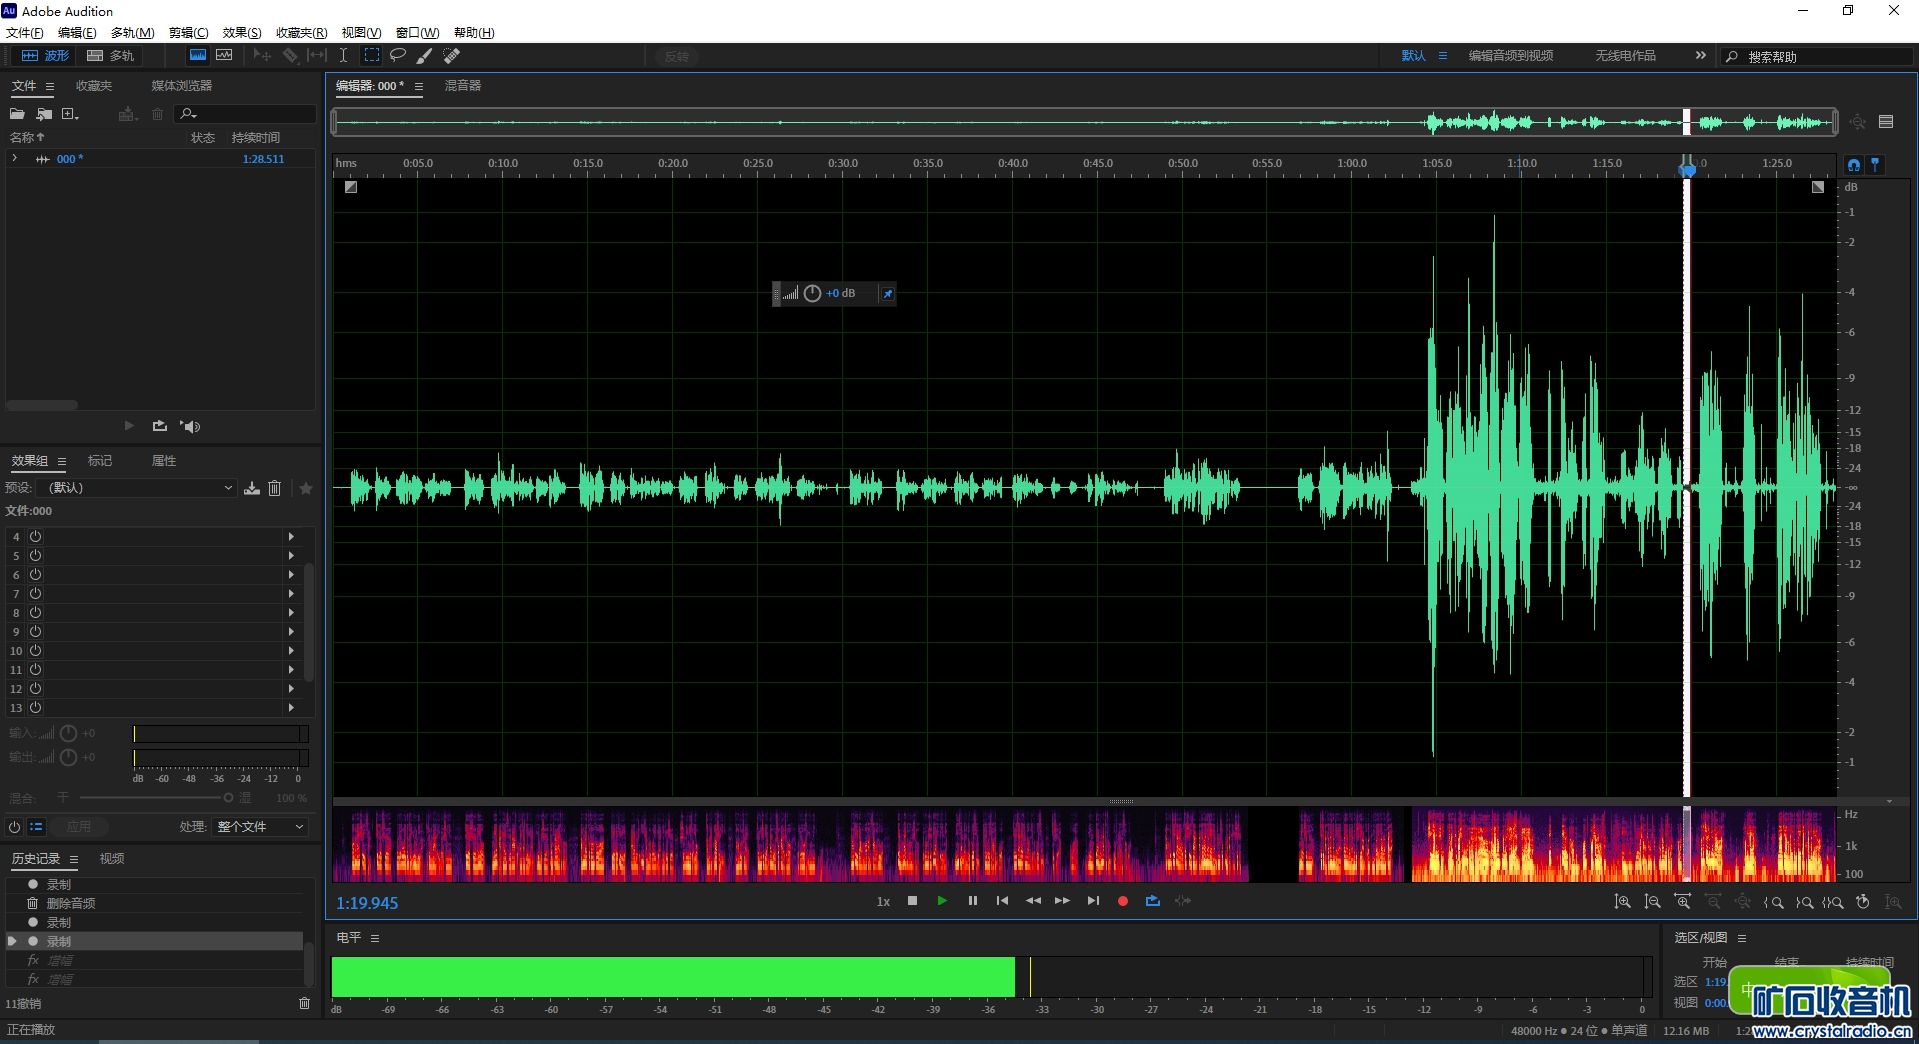This screenshot has width=1919, height=1044.
Task: Switch to the 混音器 tab
Action: (x=463, y=86)
